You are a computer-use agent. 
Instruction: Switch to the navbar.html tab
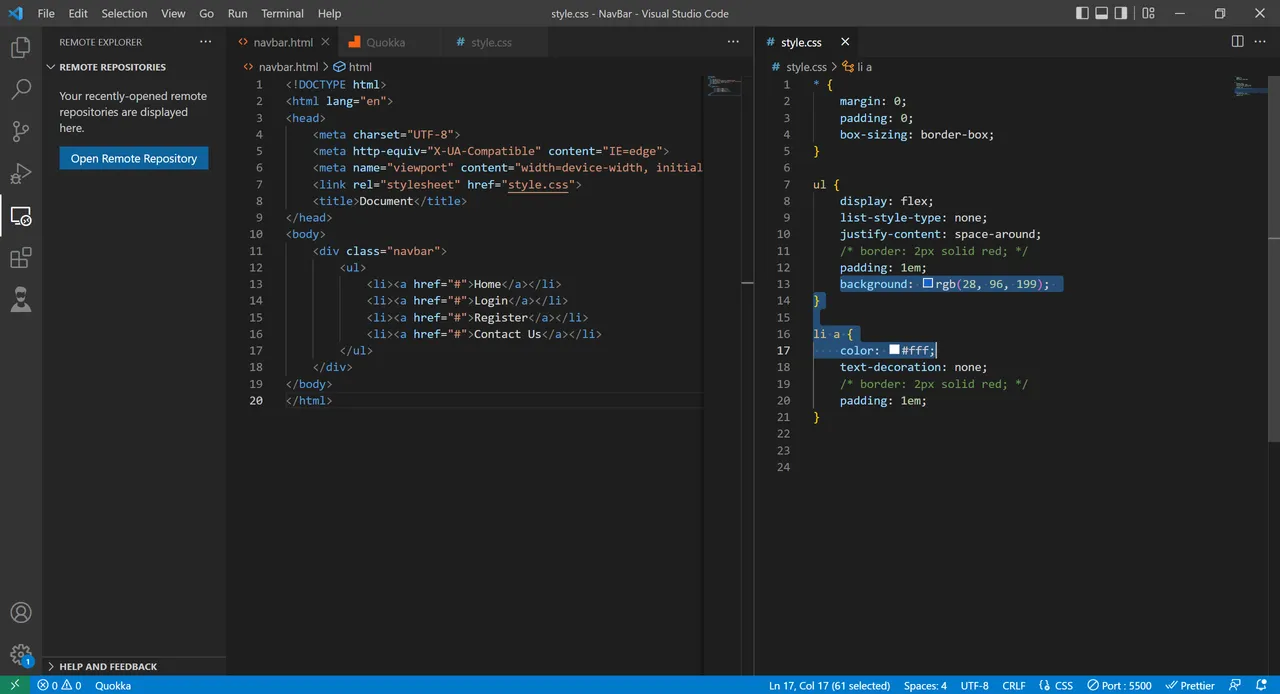point(283,42)
